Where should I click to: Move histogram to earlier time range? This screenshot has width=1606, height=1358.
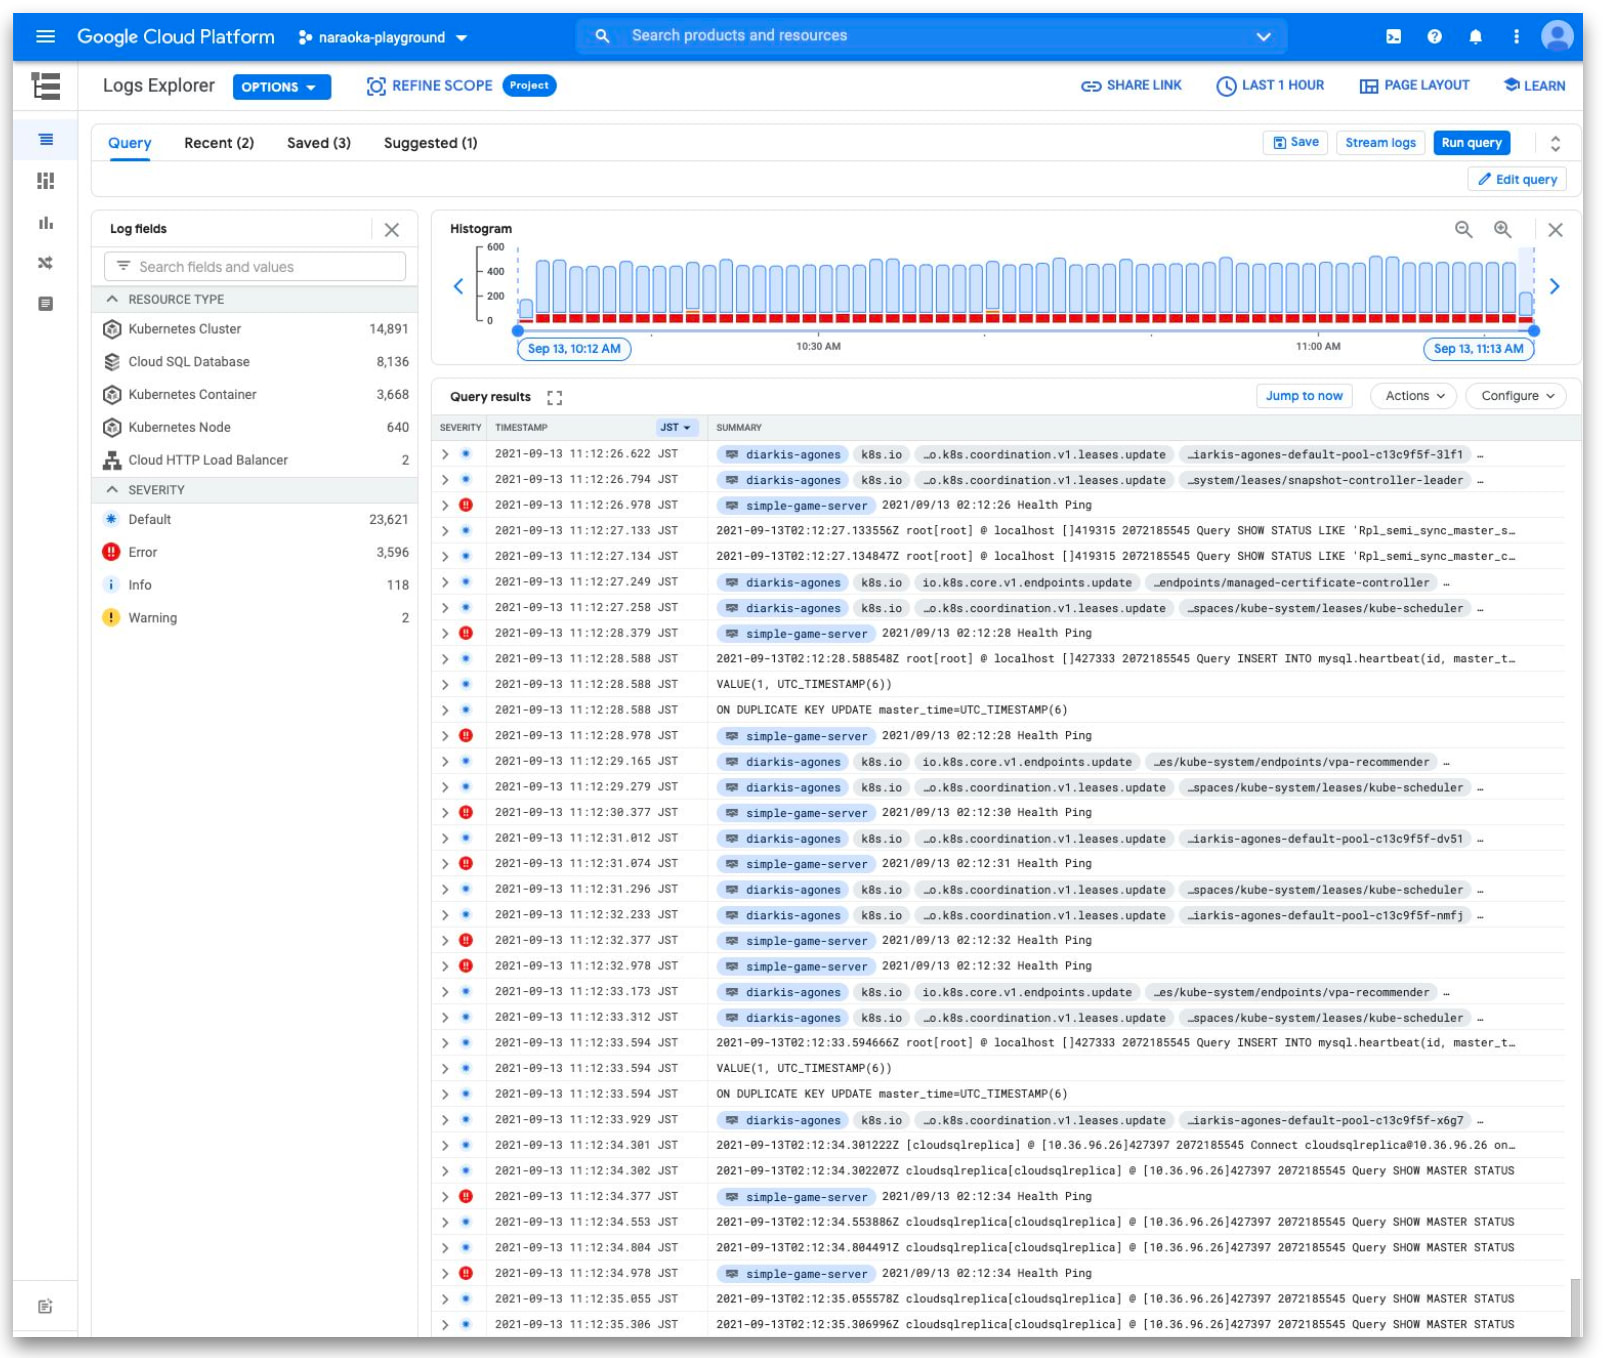point(458,287)
